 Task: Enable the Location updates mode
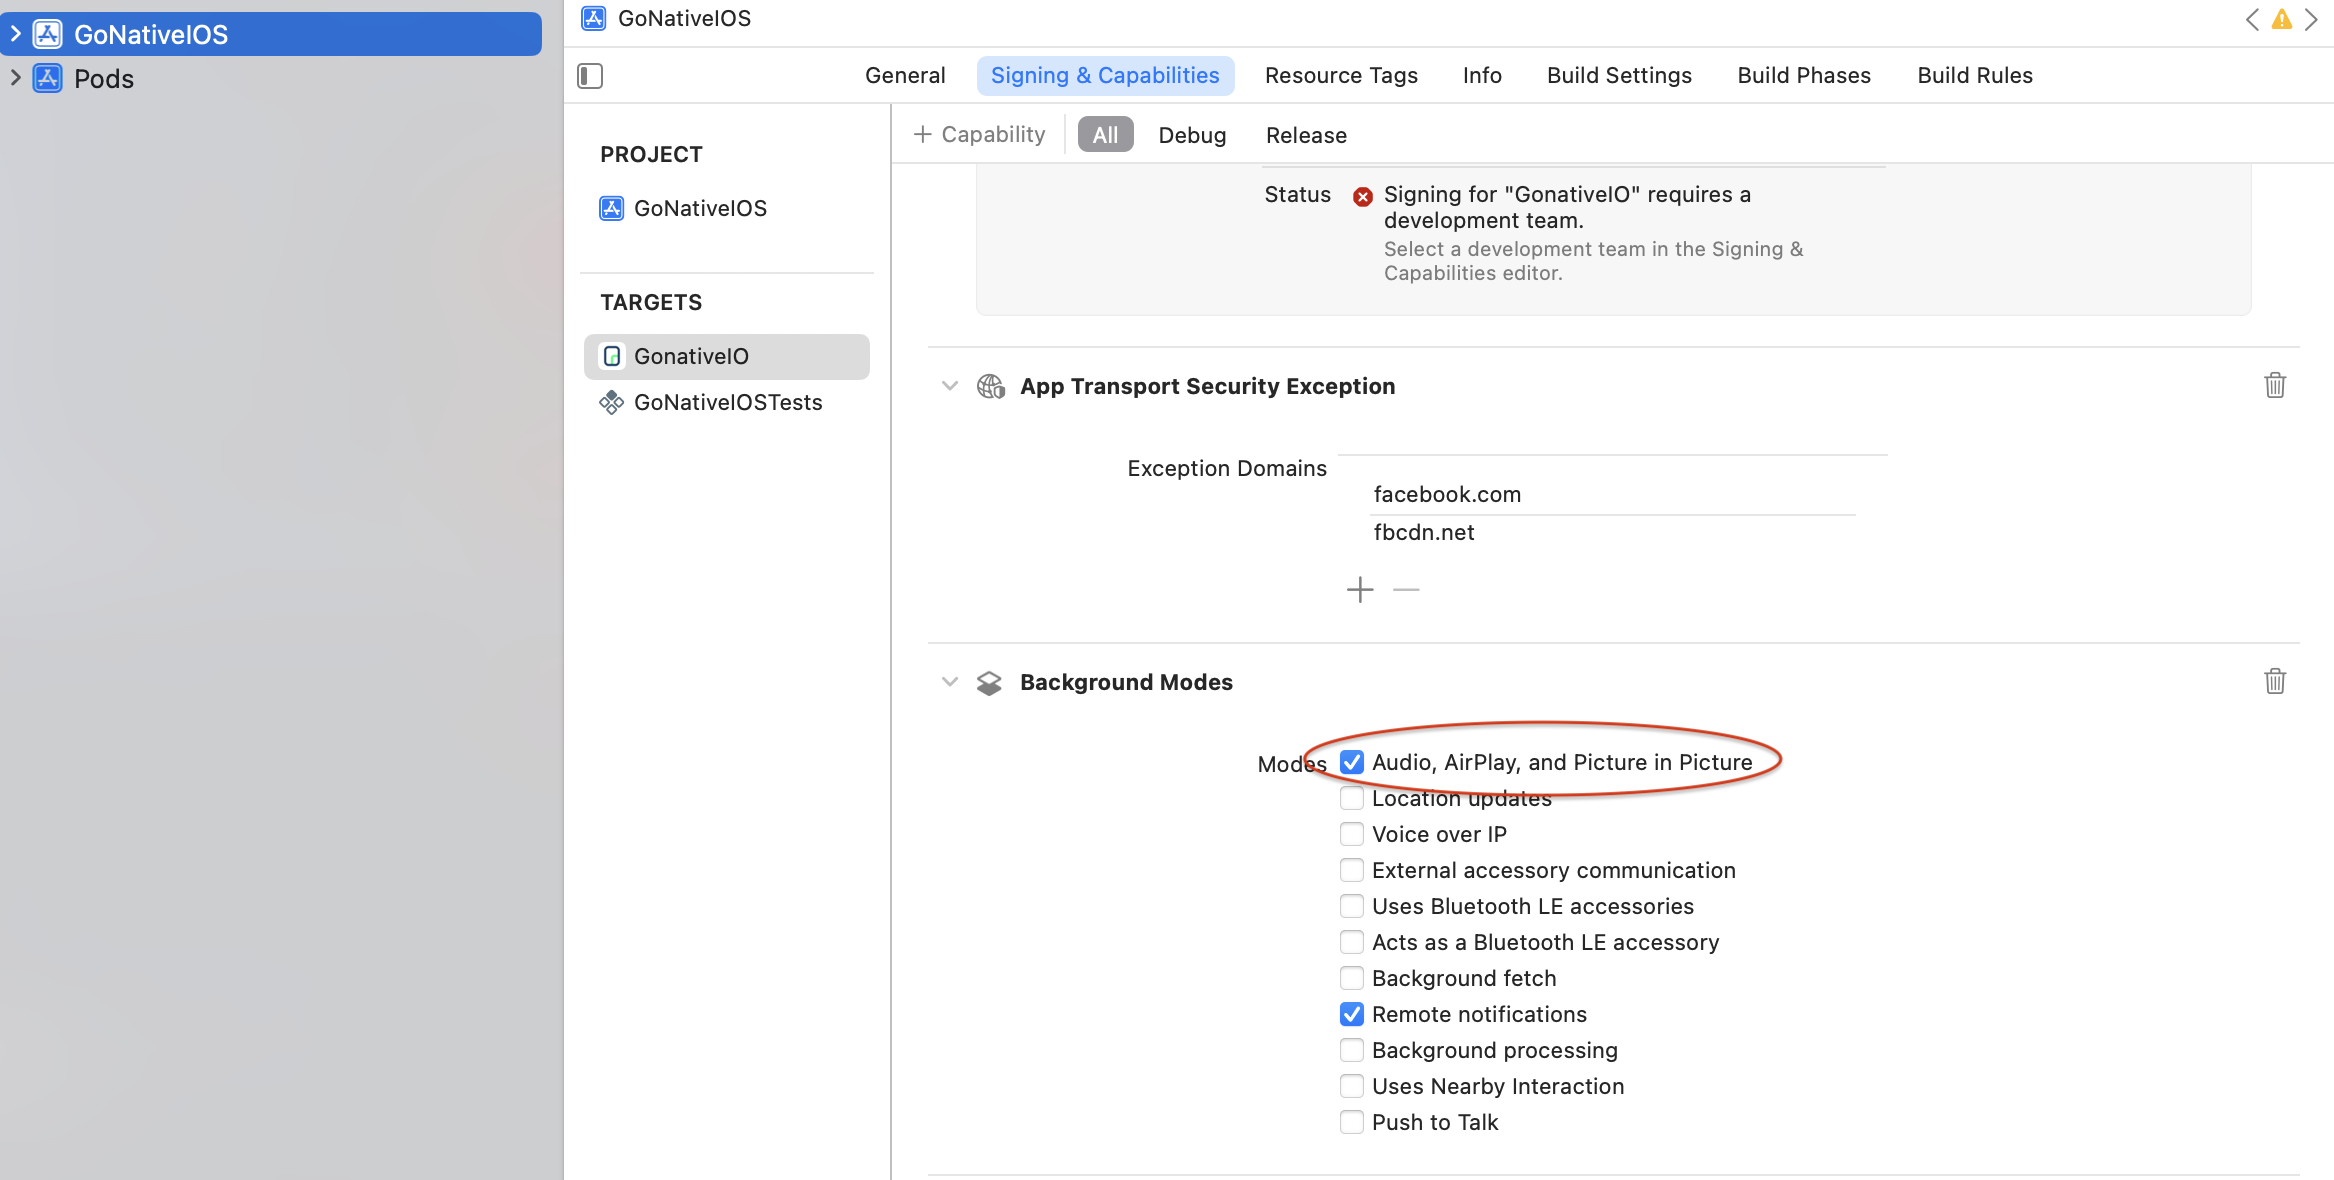[x=1352, y=798]
